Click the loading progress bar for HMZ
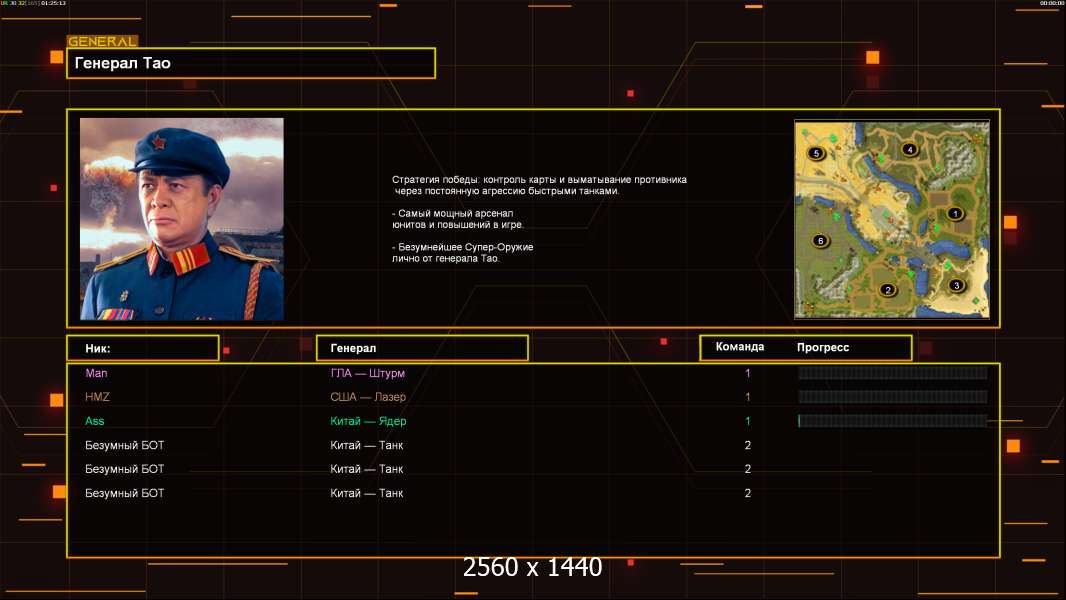Screen dimensions: 1066x600 (x=893, y=397)
